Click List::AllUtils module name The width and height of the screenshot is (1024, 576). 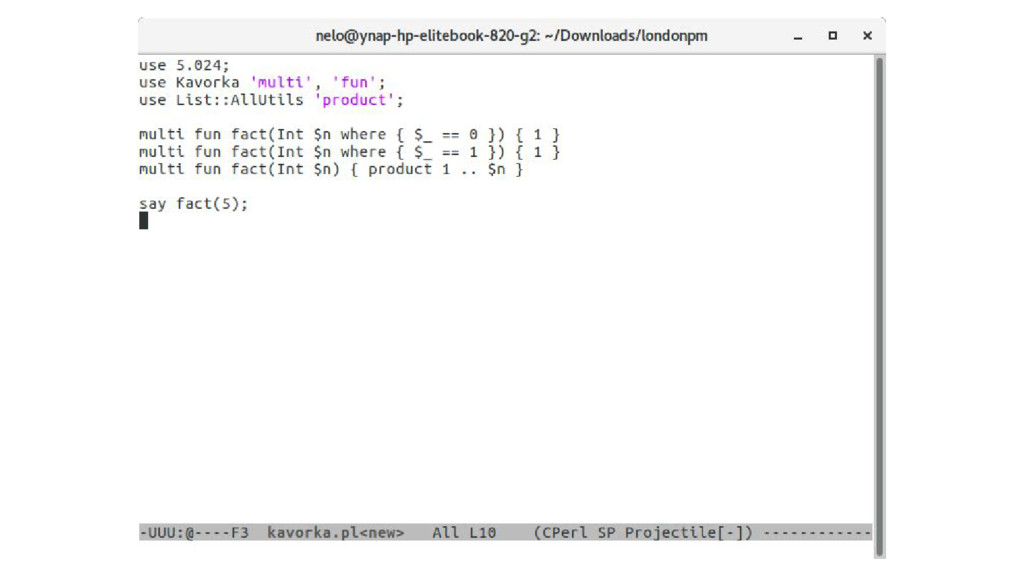[x=240, y=100]
